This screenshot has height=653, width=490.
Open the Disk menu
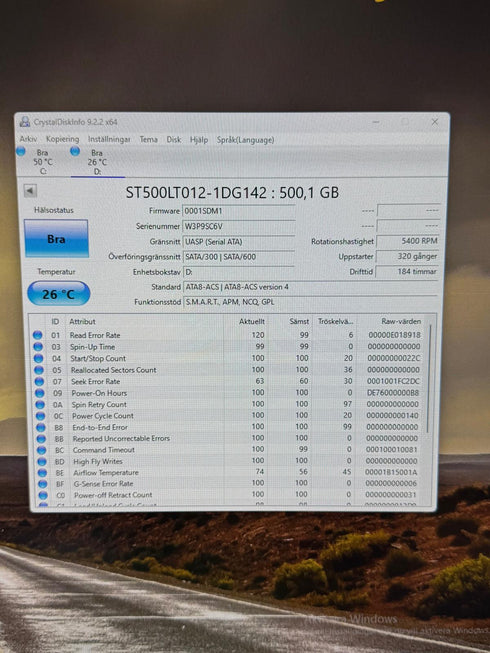click(174, 140)
